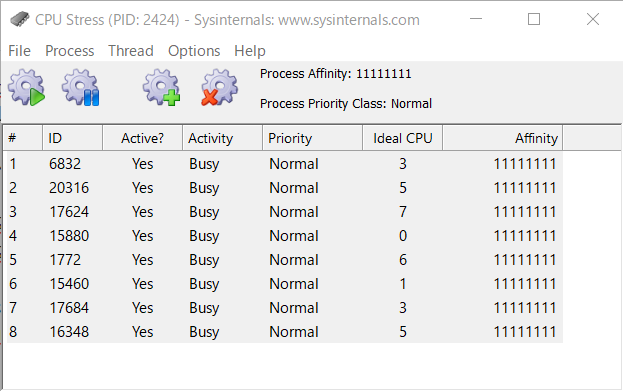
Task: Click the kill thread gear icon with red X
Action: (220, 87)
